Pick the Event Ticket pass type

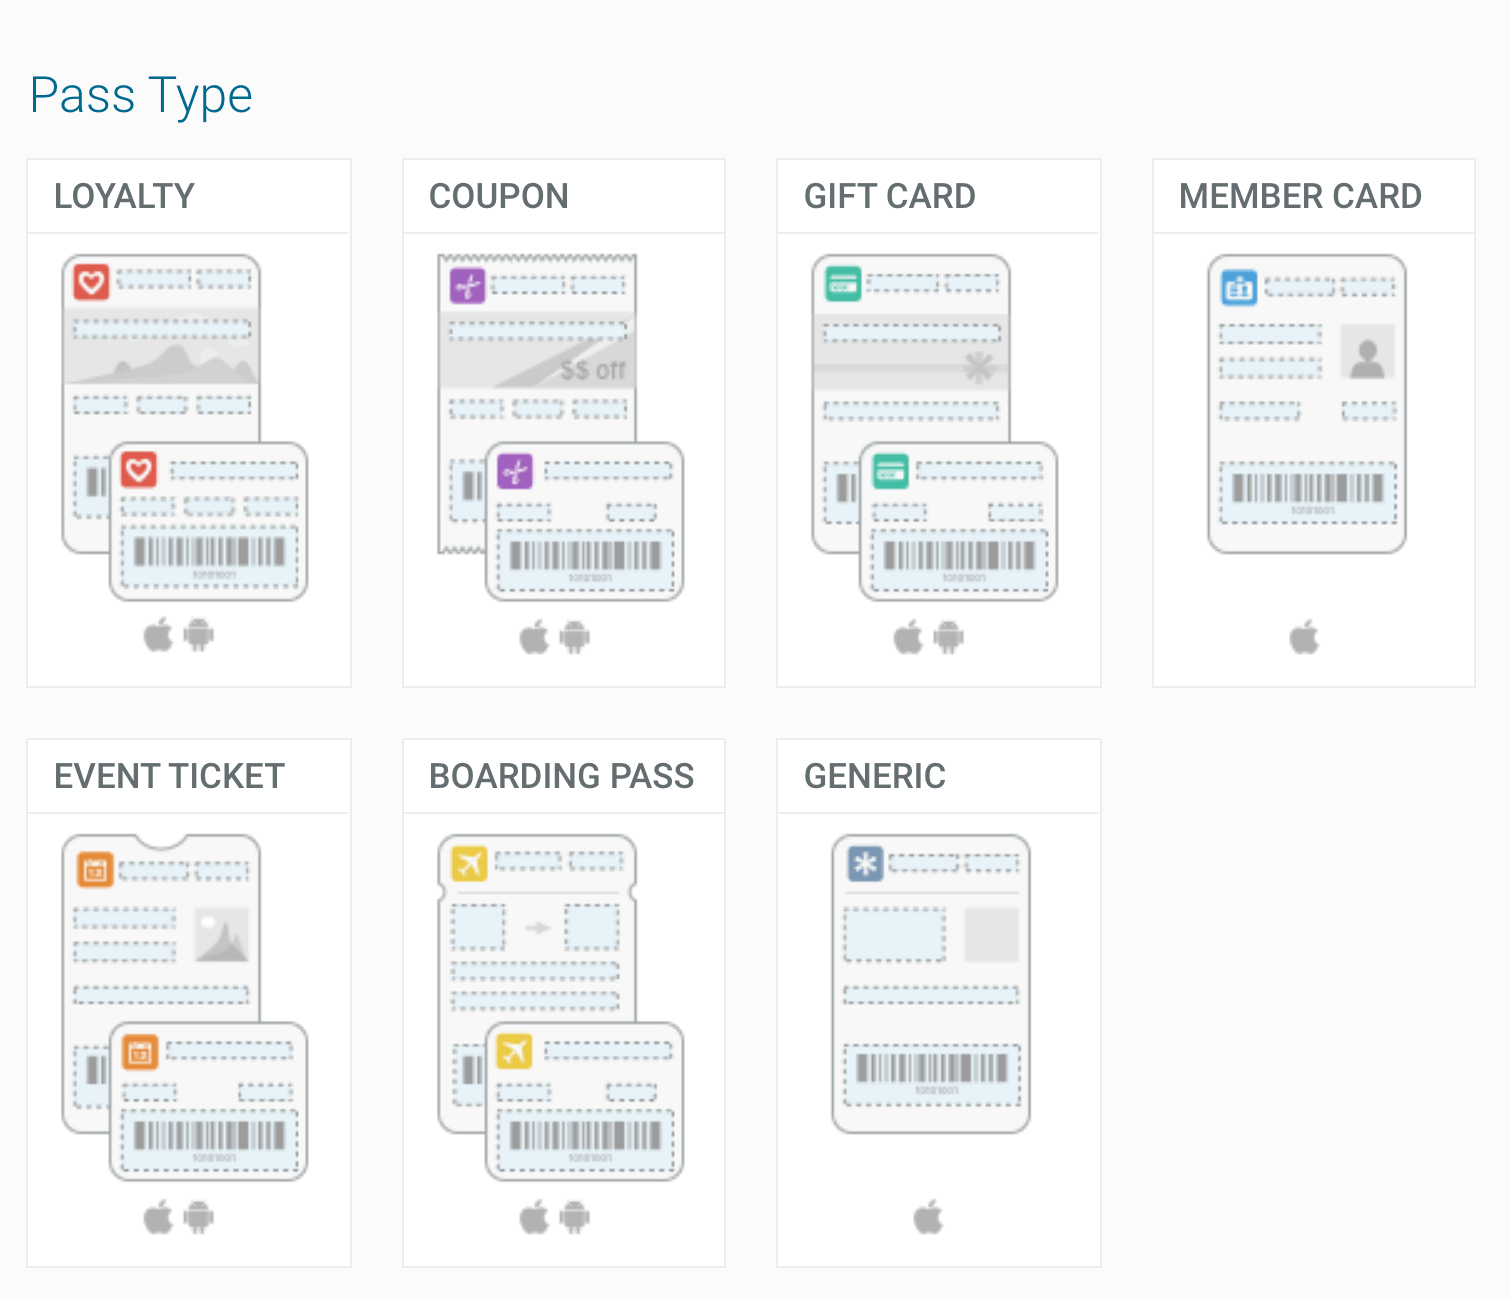click(188, 1000)
